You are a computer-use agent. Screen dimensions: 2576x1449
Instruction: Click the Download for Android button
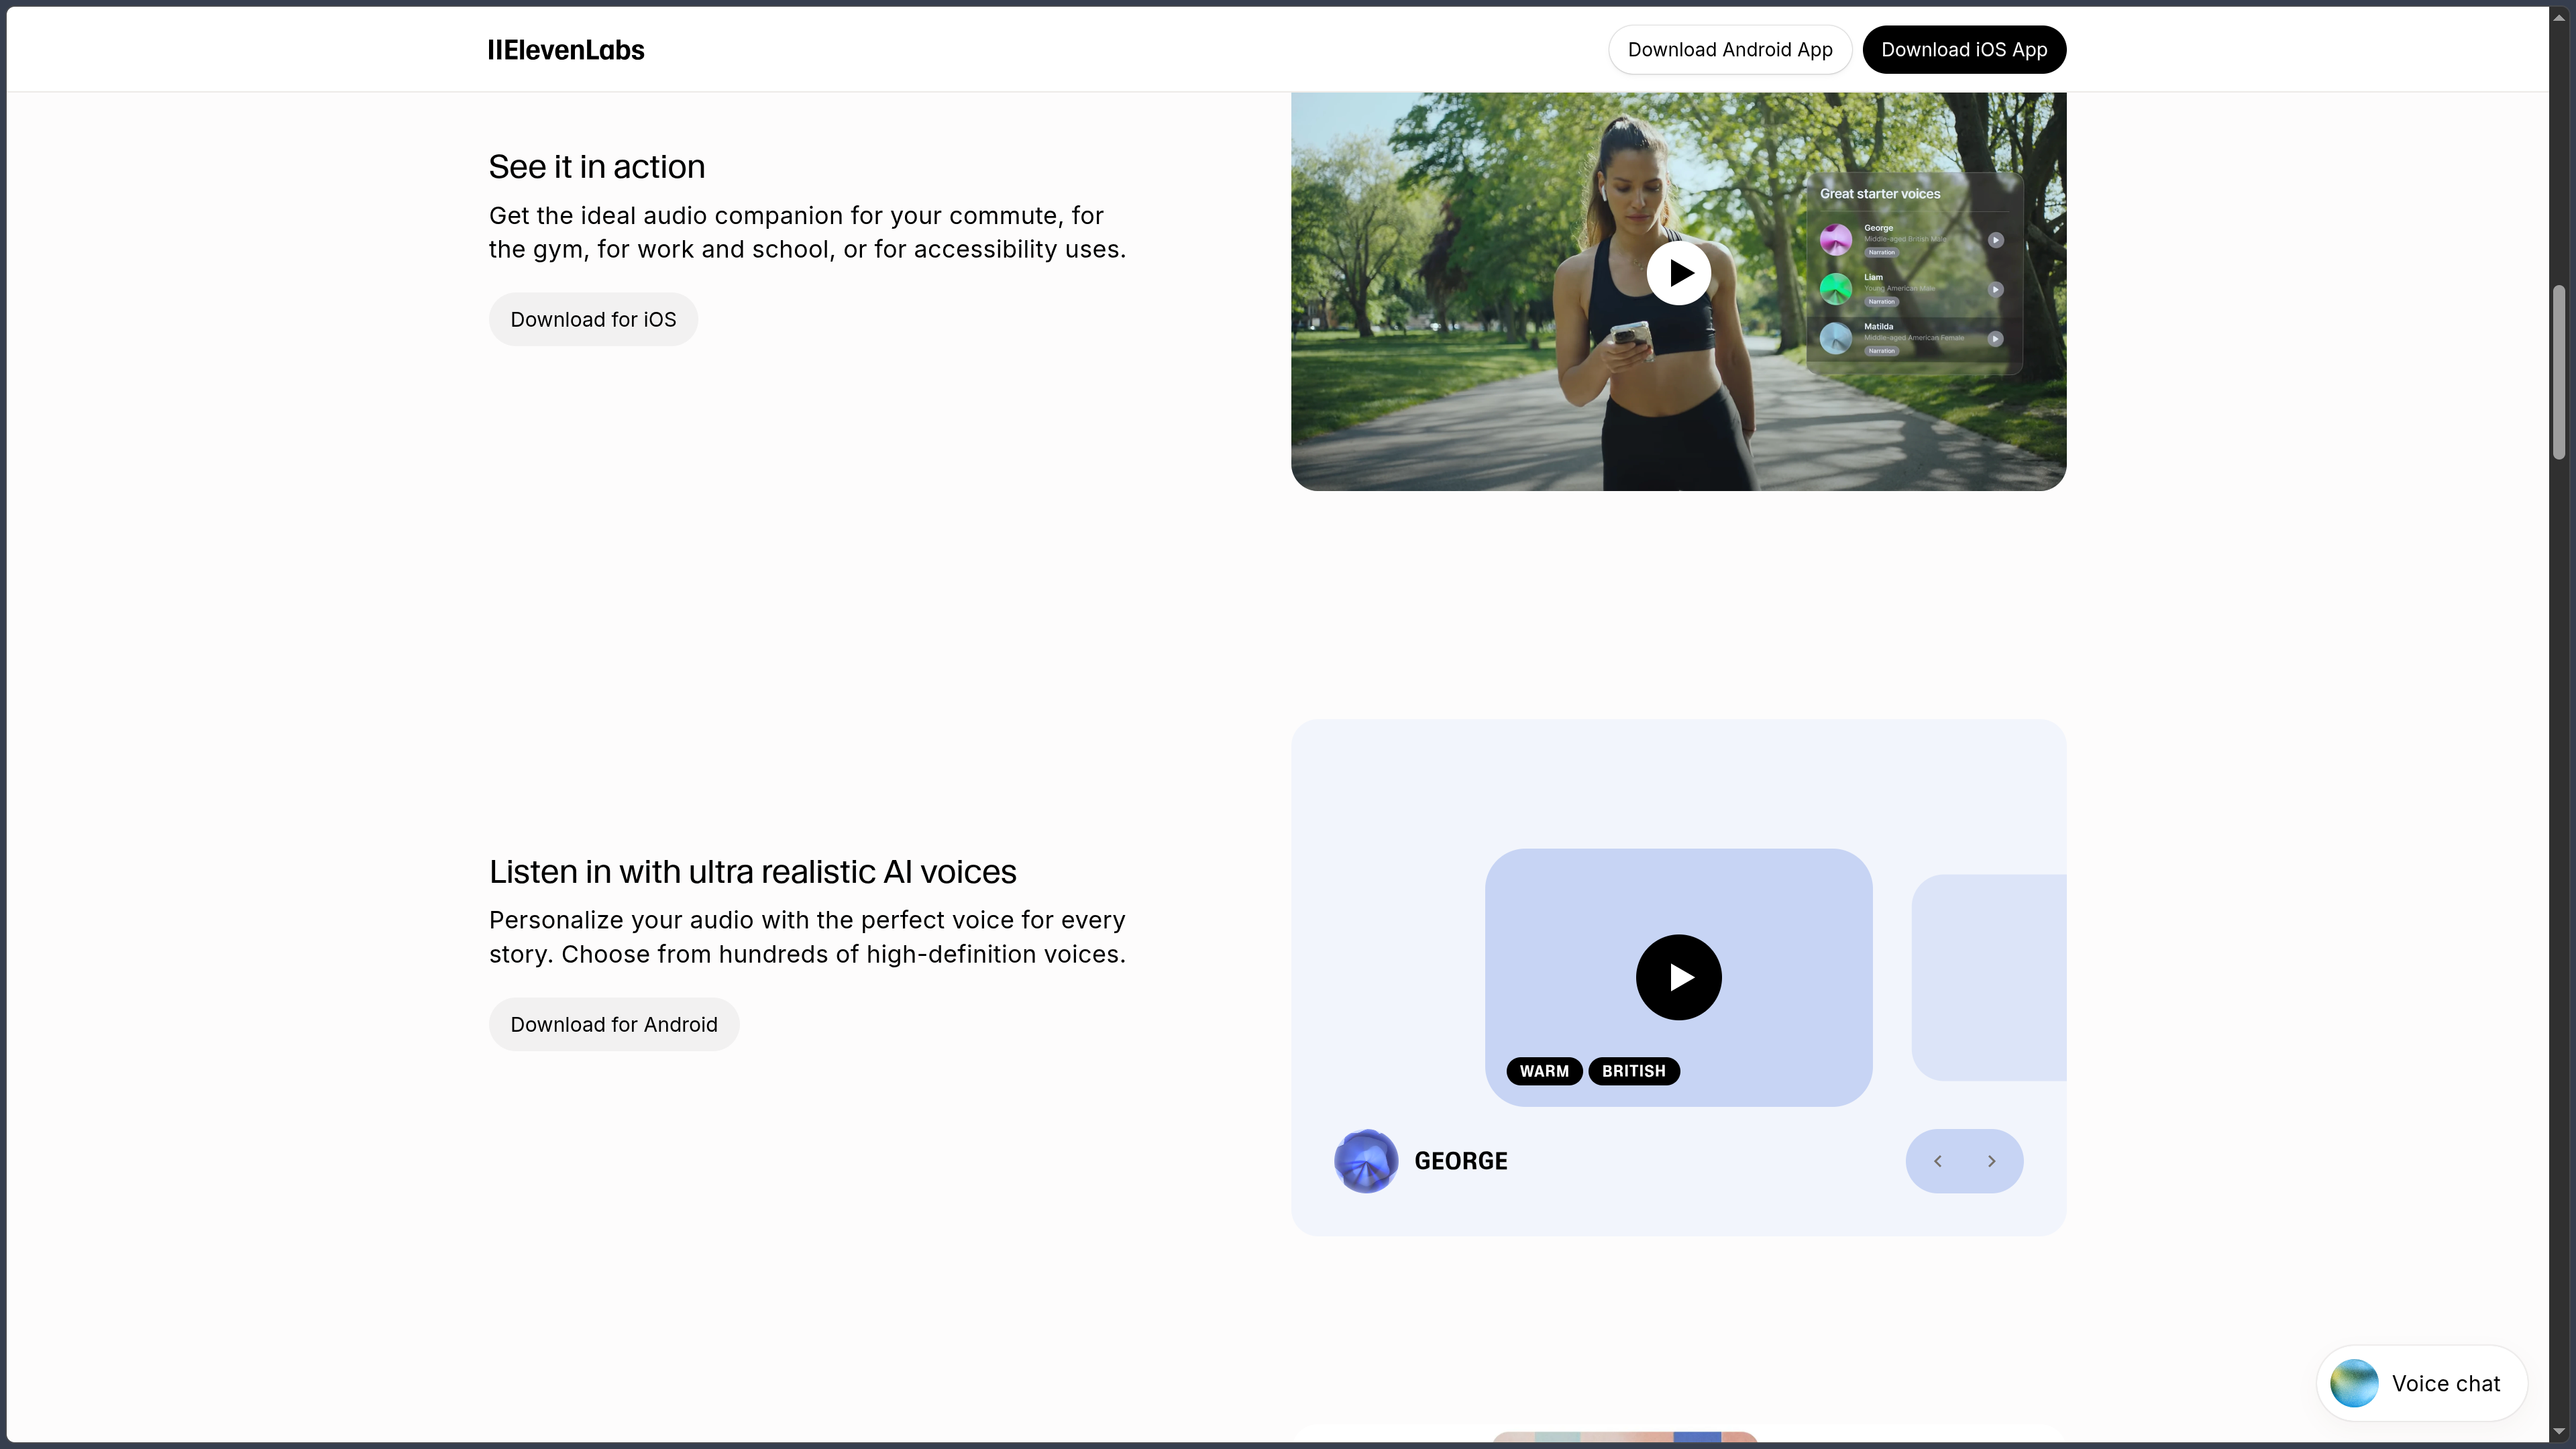(614, 1024)
